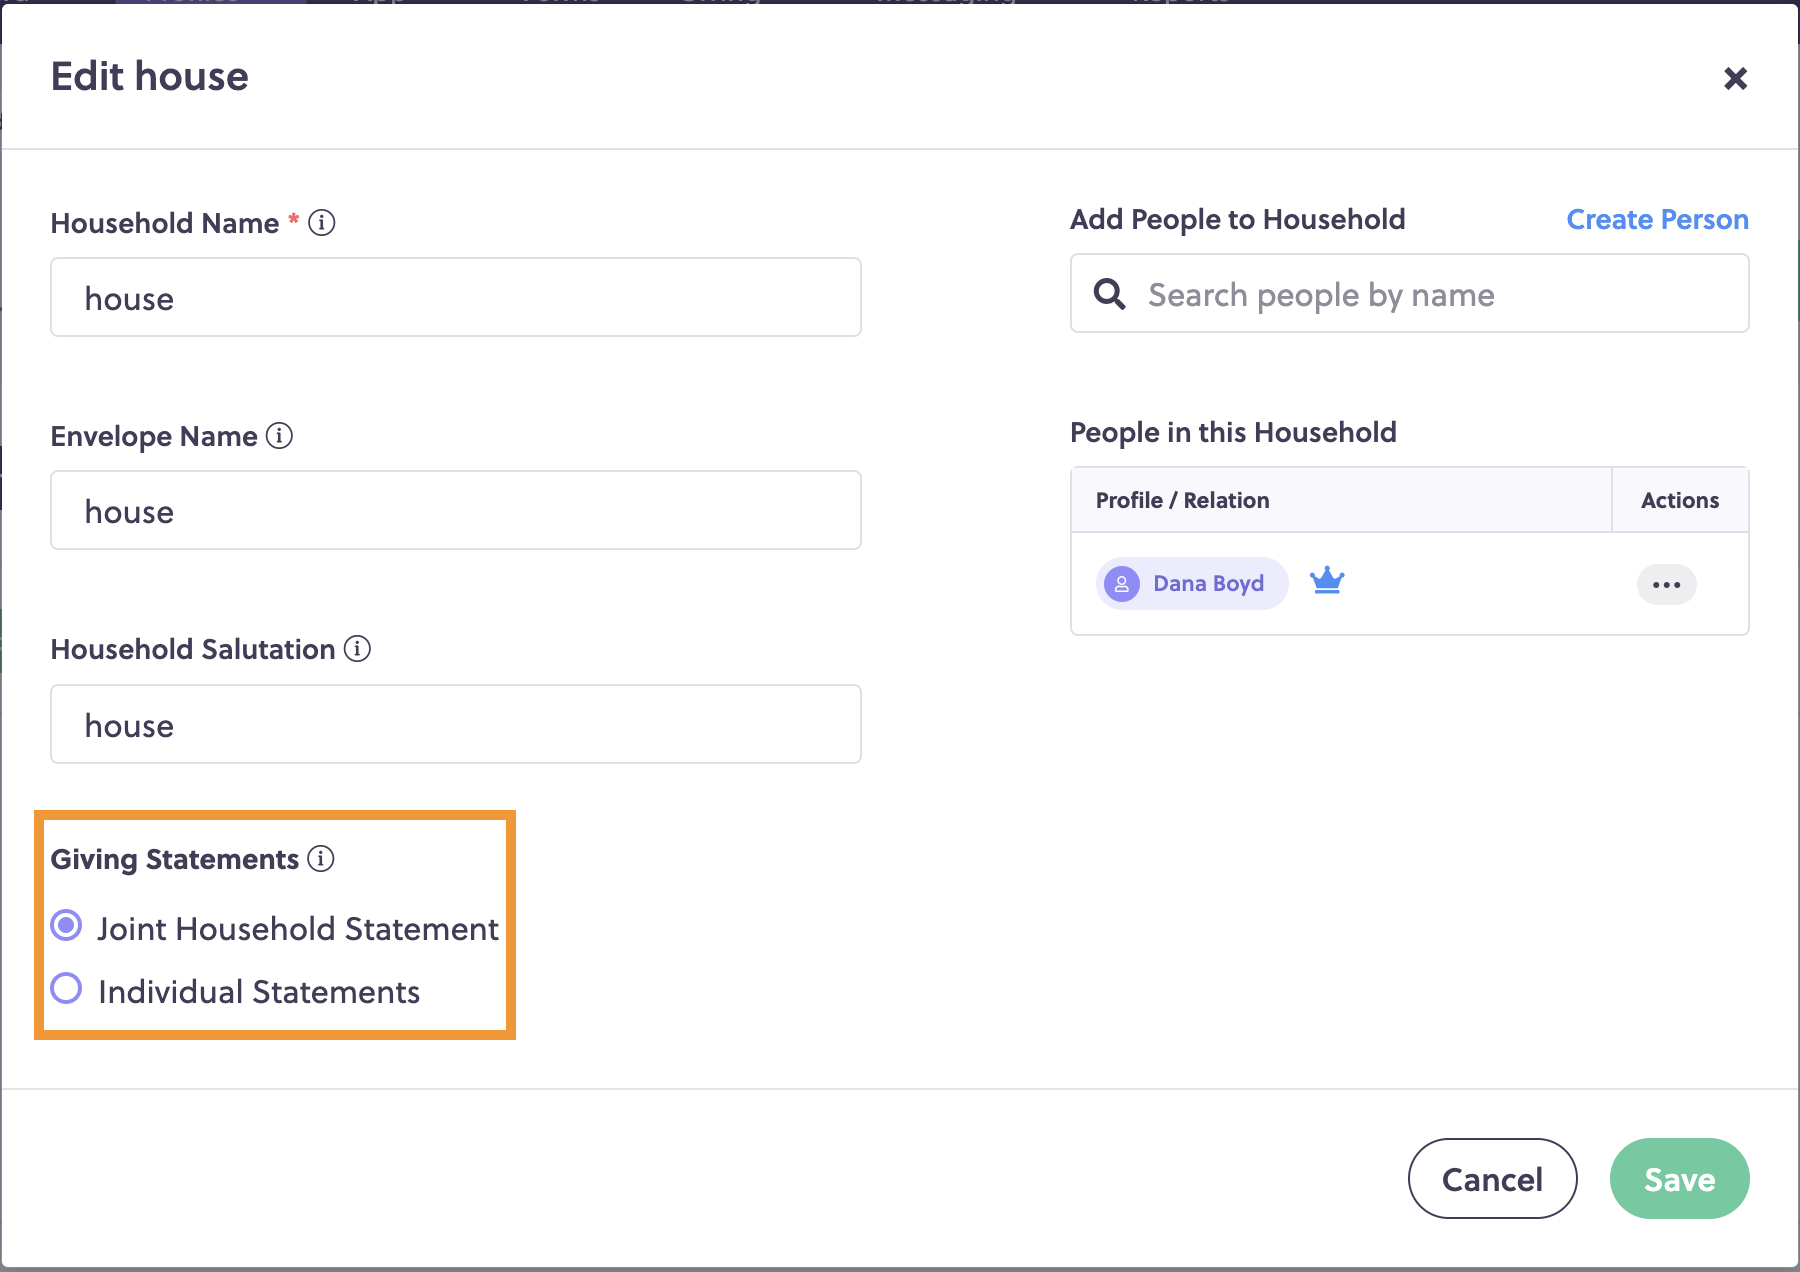Select Individual Statements radio button

(66, 989)
